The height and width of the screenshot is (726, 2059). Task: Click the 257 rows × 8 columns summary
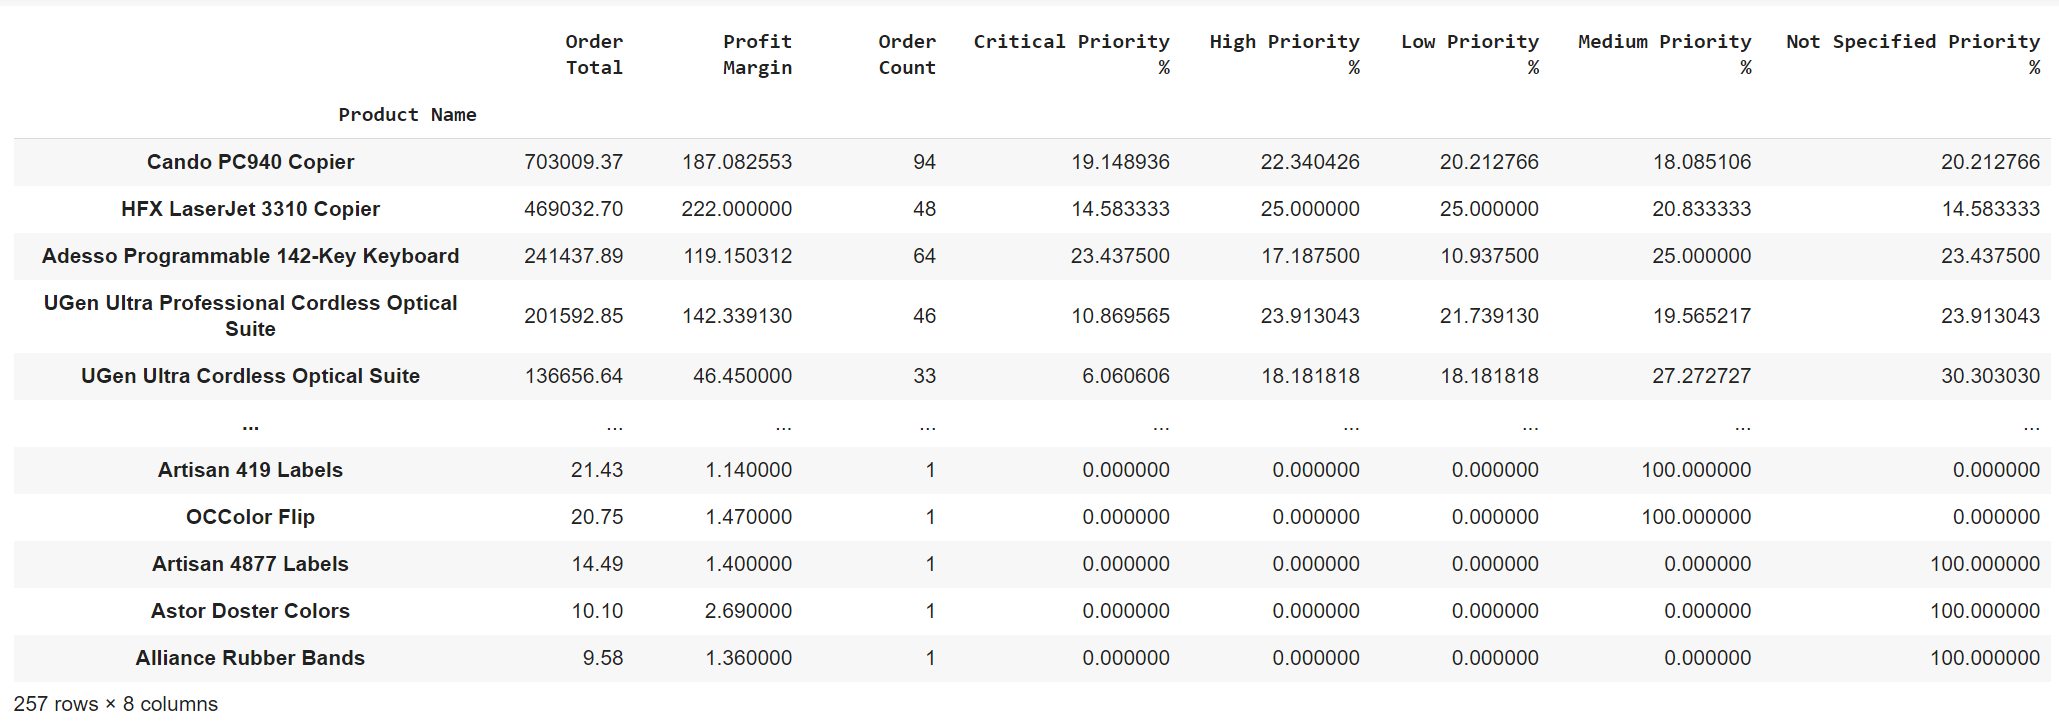[x=115, y=704]
